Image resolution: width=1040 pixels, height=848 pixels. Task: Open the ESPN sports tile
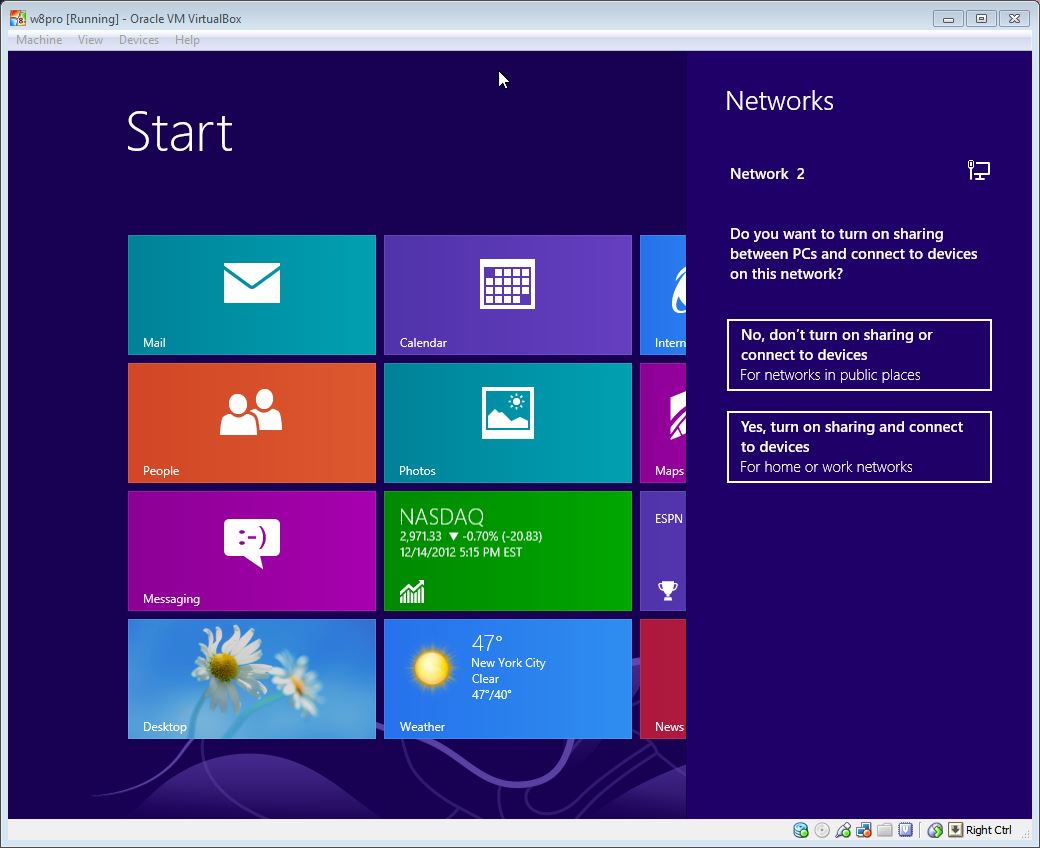pos(663,550)
